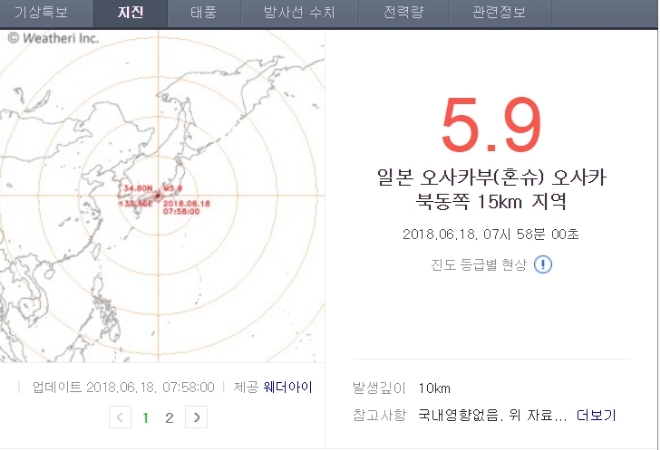The height and width of the screenshot is (450, 660).
Task: Click the 진도 등급별 현상 info icon
Action: pyautogui.click(x=543, y=264)
